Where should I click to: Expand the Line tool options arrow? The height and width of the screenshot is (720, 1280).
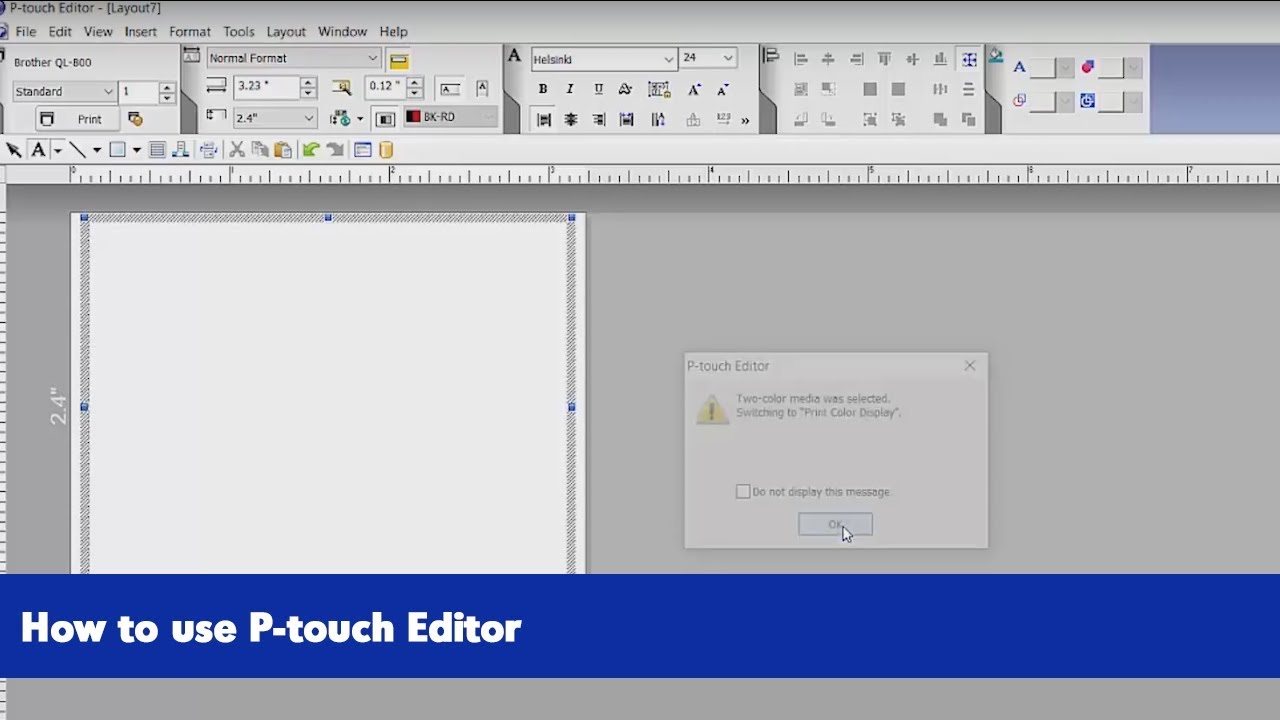[x=96, y=151]
